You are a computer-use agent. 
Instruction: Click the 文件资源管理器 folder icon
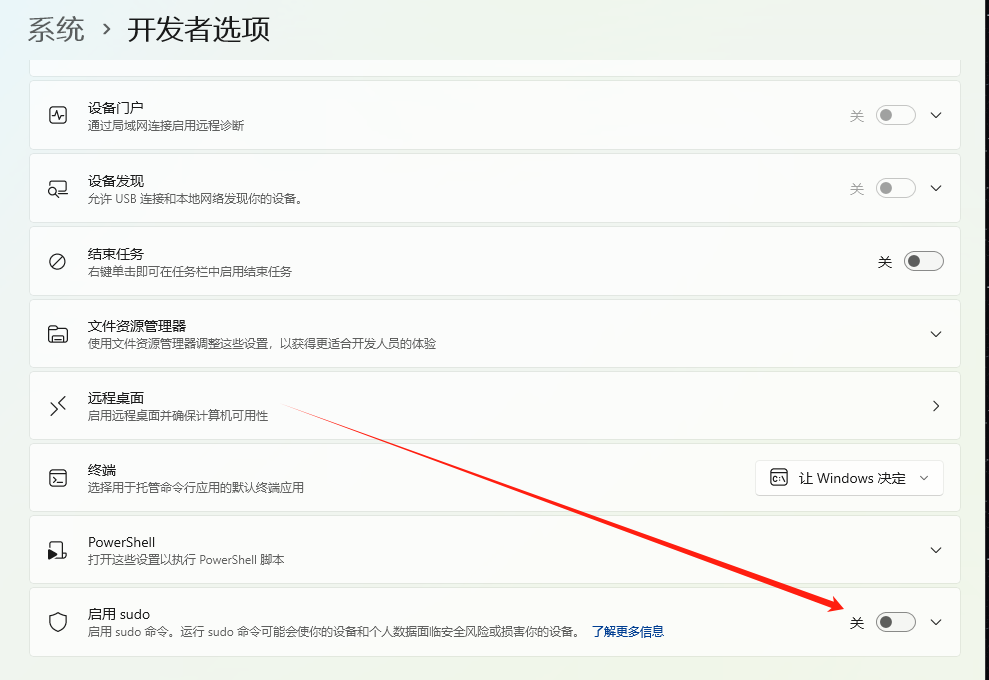pyautogui.click(x=57, y=333)
